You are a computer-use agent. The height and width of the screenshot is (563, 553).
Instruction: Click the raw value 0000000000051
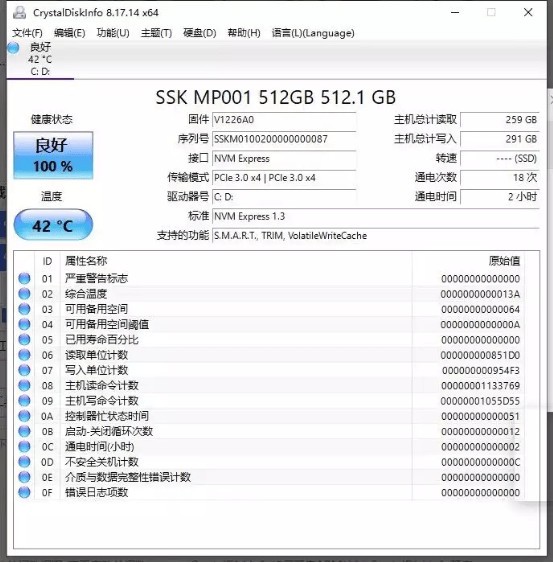(x=480, y=416)
